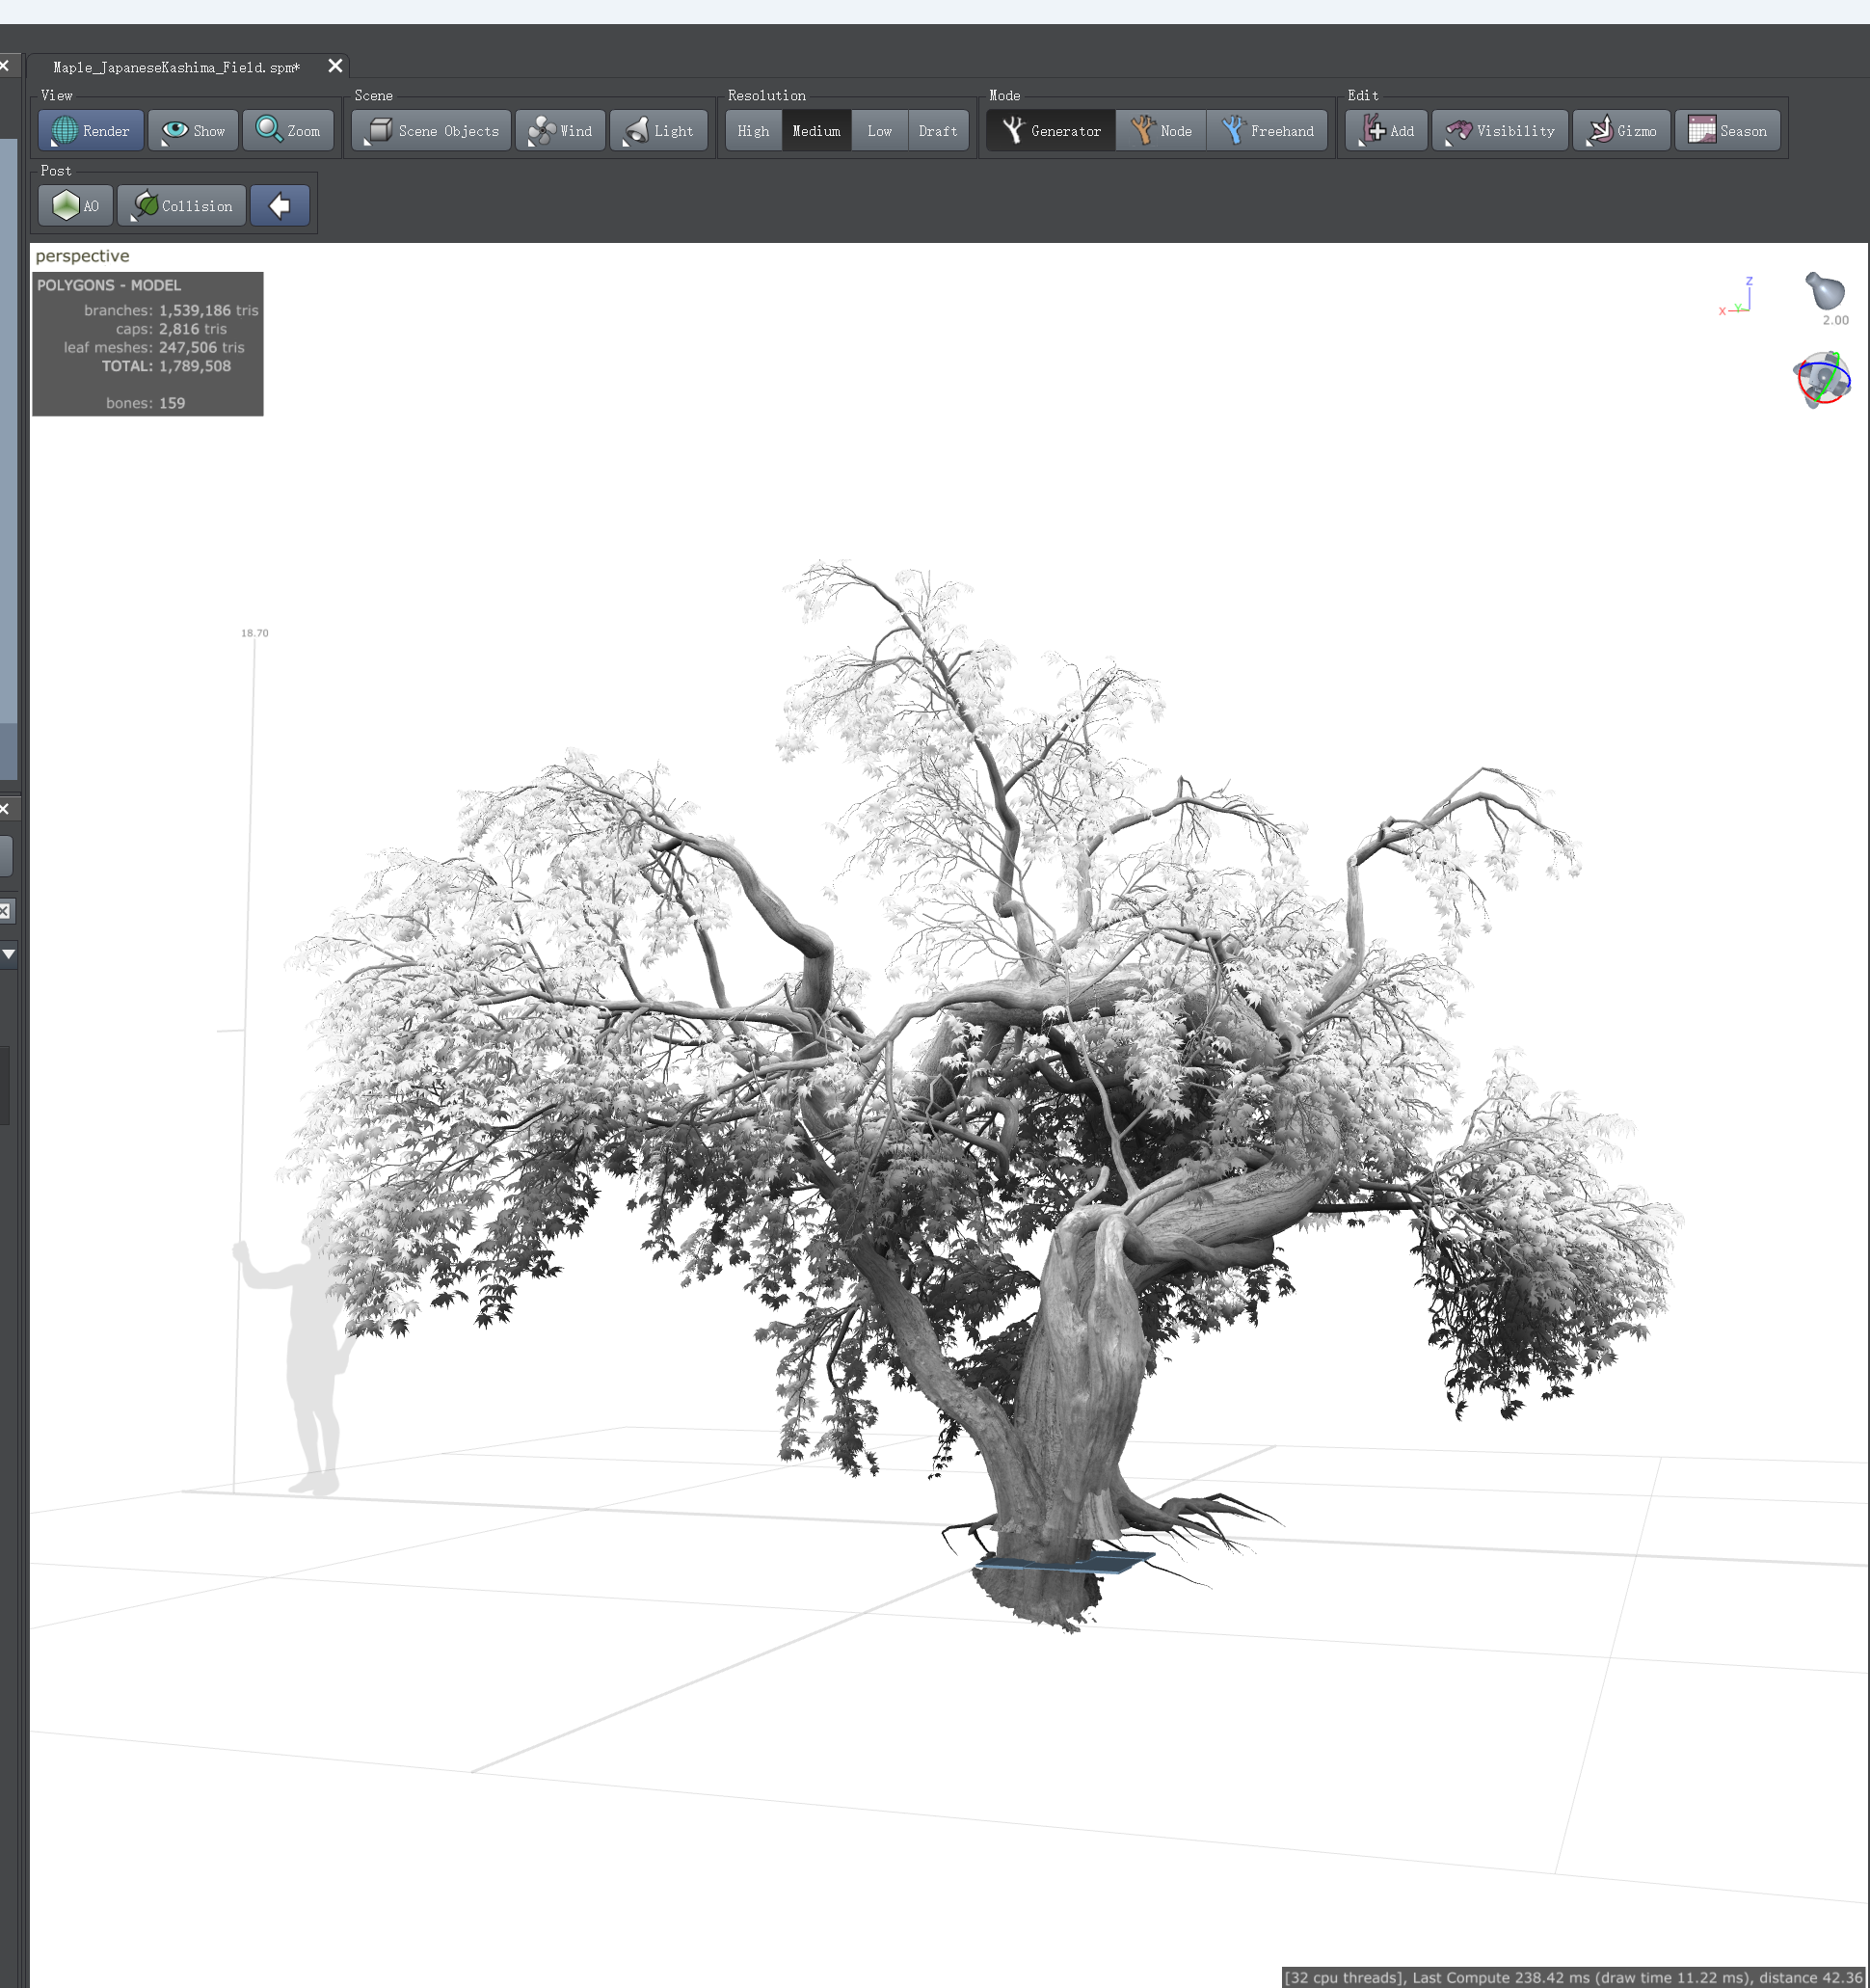Click the Collision button
1870x1988 pixels.
[182, 206]
